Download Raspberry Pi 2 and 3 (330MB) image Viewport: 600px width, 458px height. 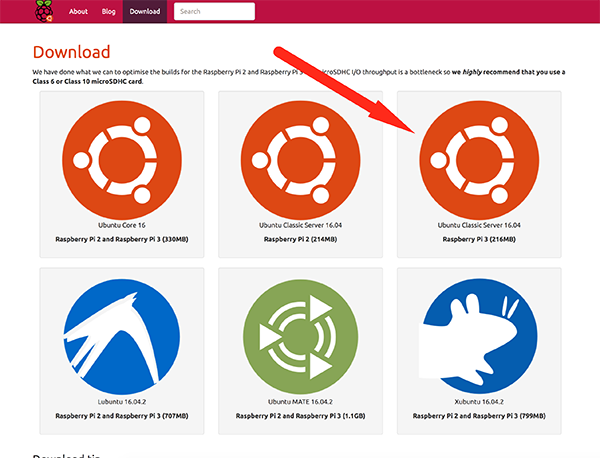point(122,239)
